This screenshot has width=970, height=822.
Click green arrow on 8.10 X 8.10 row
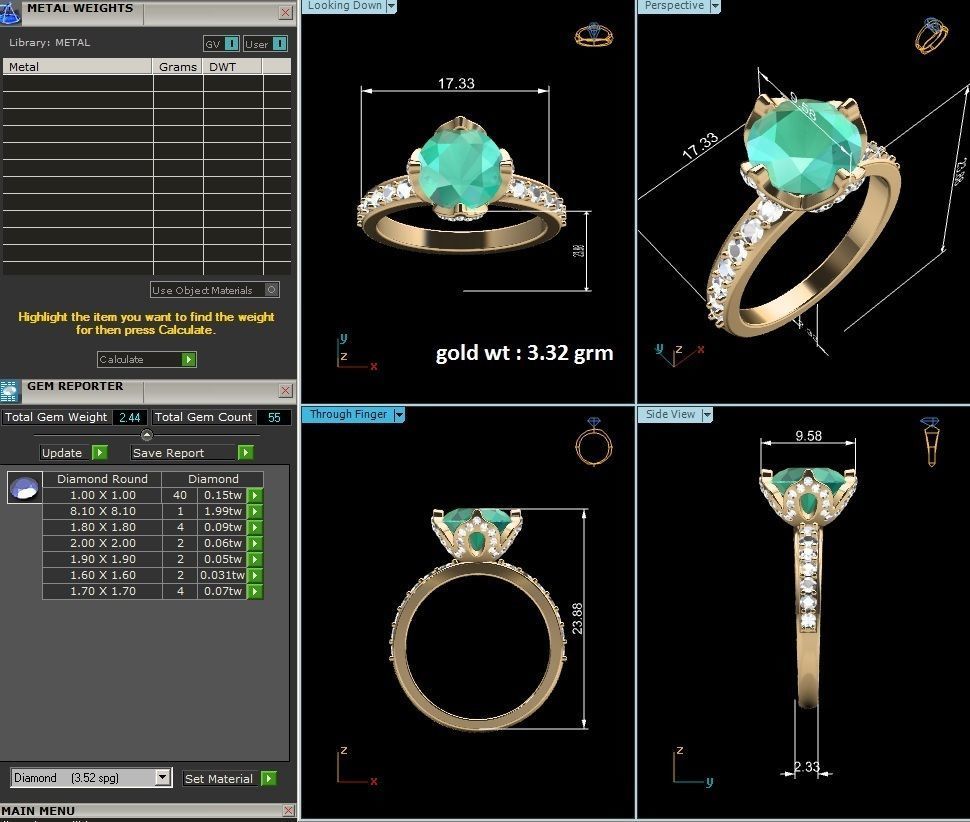pos(254,512)
